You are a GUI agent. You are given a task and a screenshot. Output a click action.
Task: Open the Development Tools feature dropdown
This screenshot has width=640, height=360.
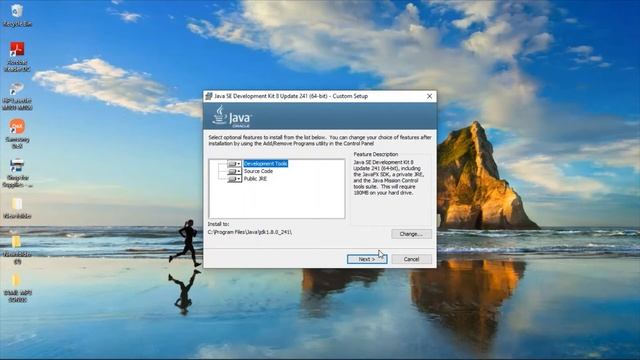[x=234, y=164]
